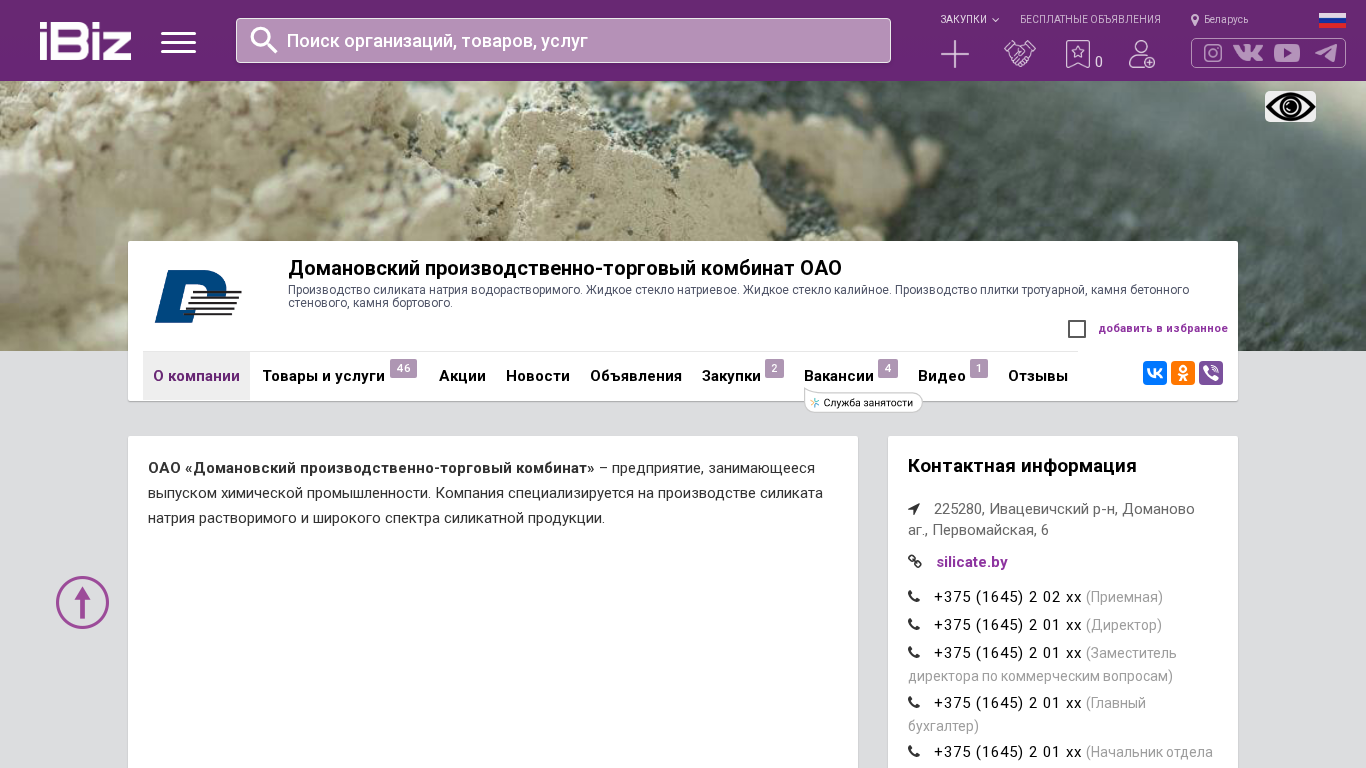Image resolution: width=1366 pixels, height=768 pixels.
Task: Open the handshake partners icon
Action: (x=1020, y=54)
